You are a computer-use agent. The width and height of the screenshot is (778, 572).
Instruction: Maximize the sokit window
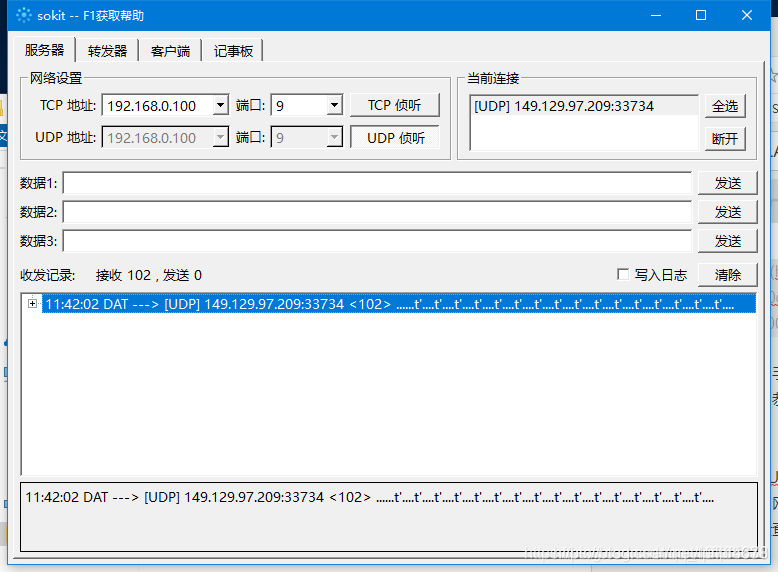pos(701,15)
